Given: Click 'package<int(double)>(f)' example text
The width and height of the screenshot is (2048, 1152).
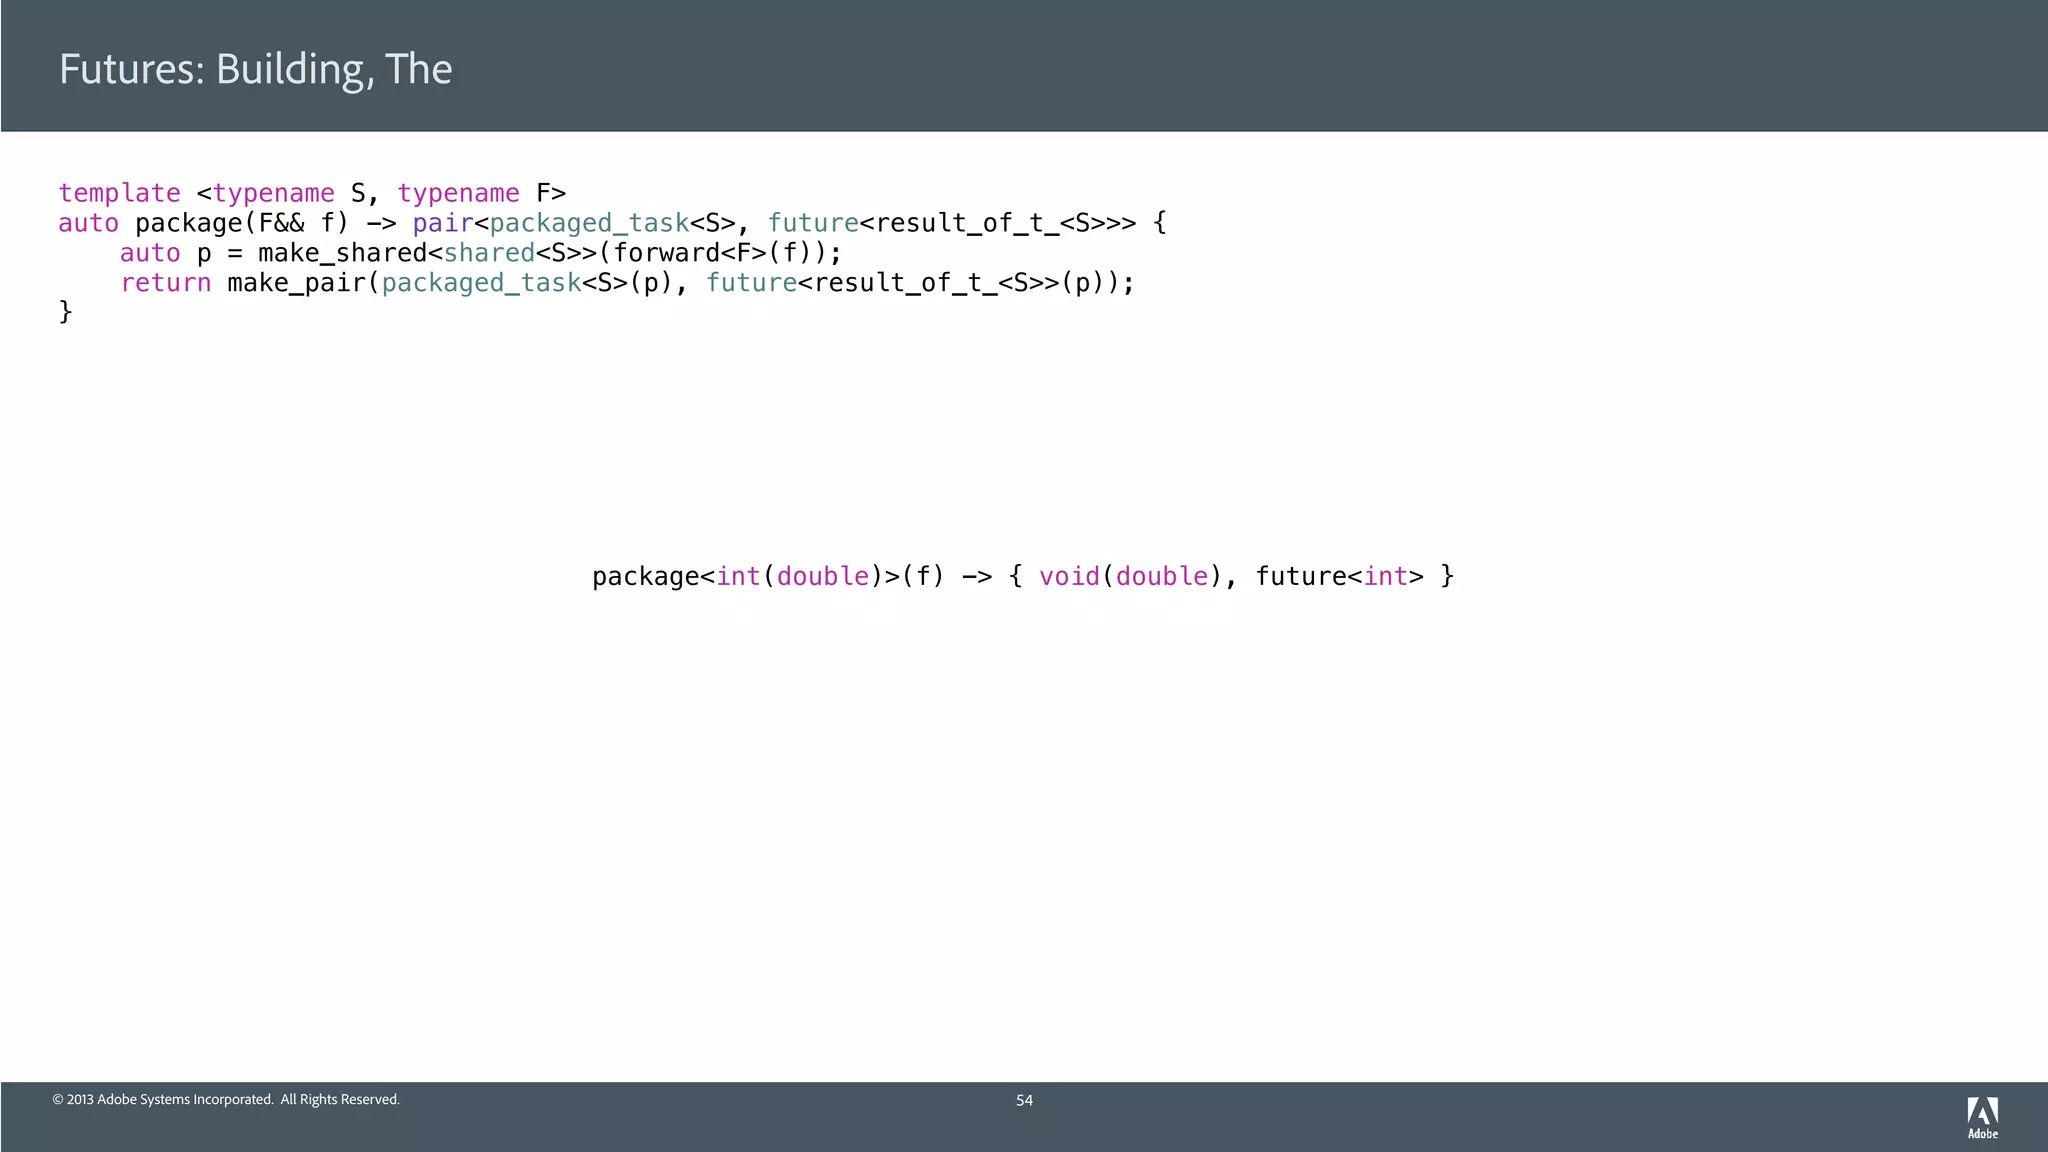Looking at the screenshot, I should (x=767, y=577).
